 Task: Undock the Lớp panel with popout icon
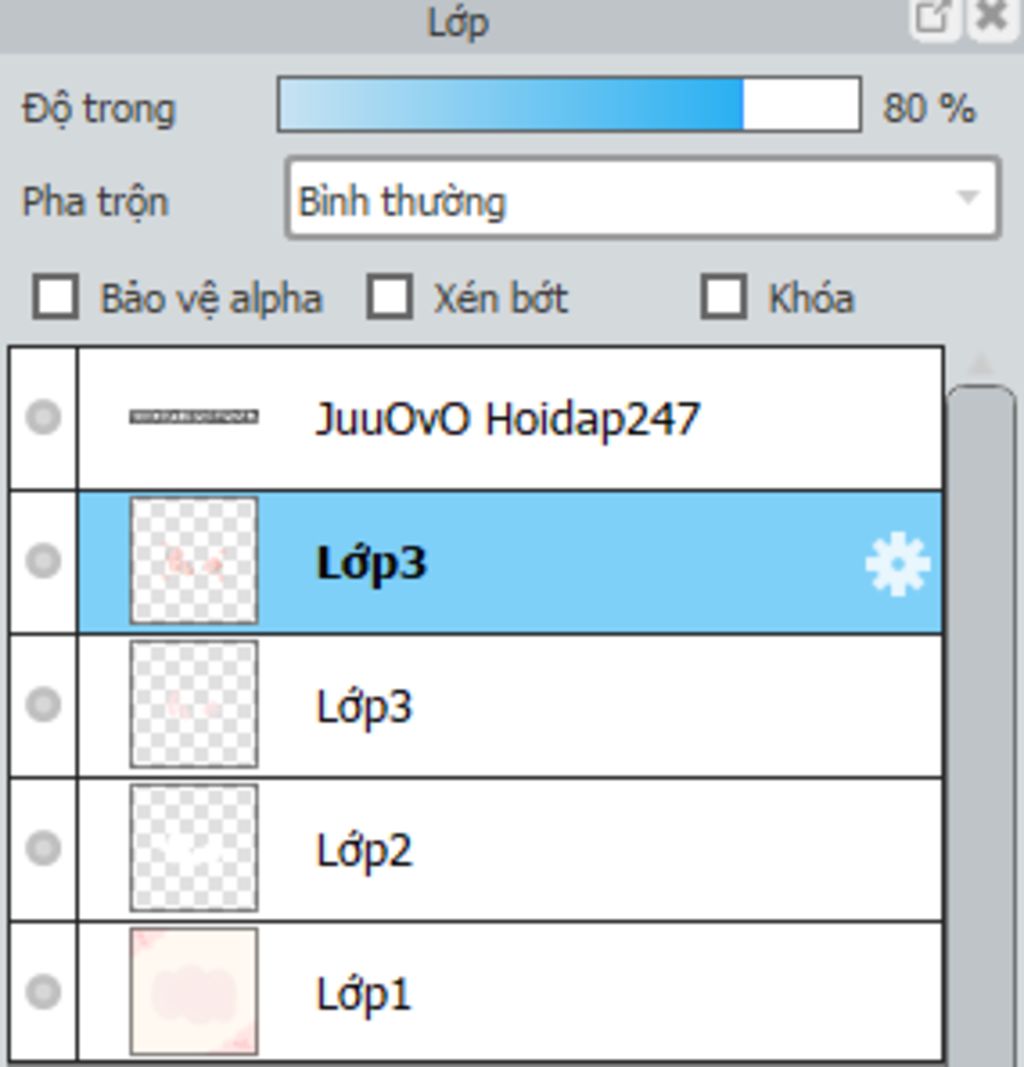pyautogui.click(x=933, y=18)
